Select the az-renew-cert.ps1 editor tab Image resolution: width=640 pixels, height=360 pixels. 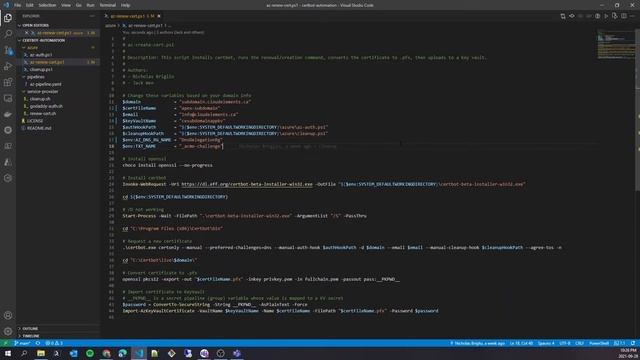[x=132, y=16]
